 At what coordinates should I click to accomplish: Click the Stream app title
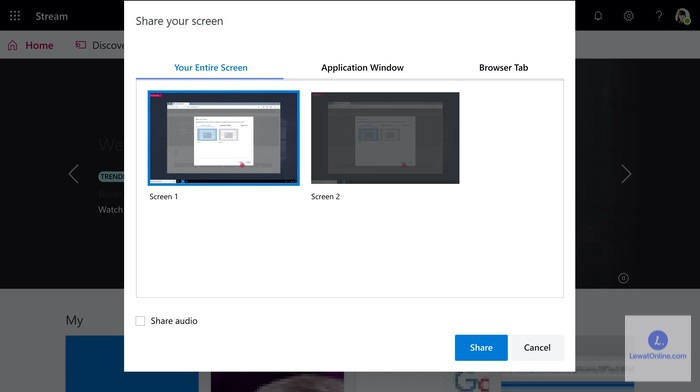[52, 17]
